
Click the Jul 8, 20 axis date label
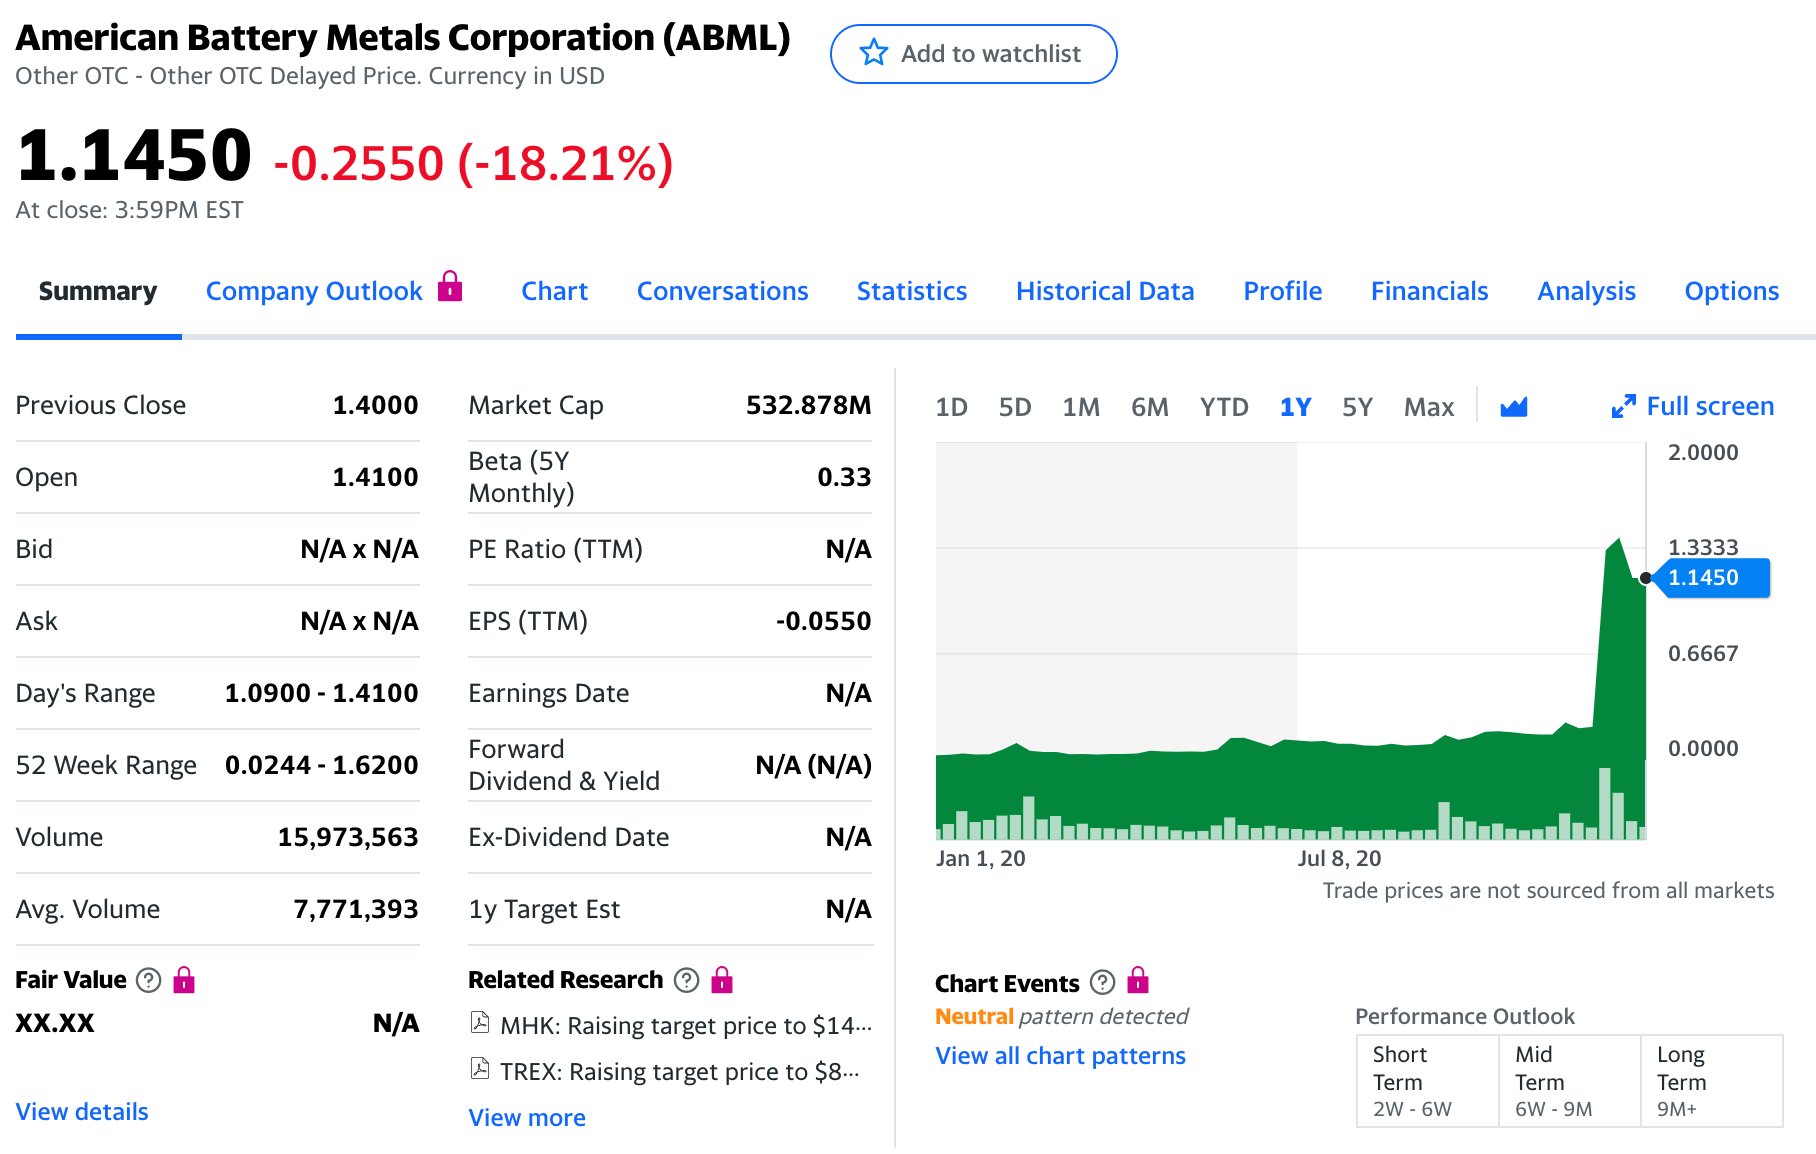click(x=1339, y=858)
